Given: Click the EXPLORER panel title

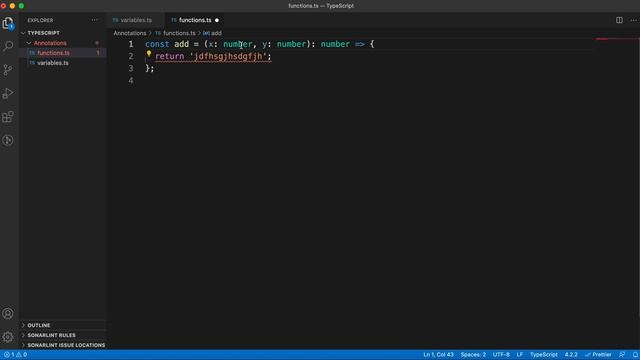Looking at the screenshot, I should (x=40, y=20).
